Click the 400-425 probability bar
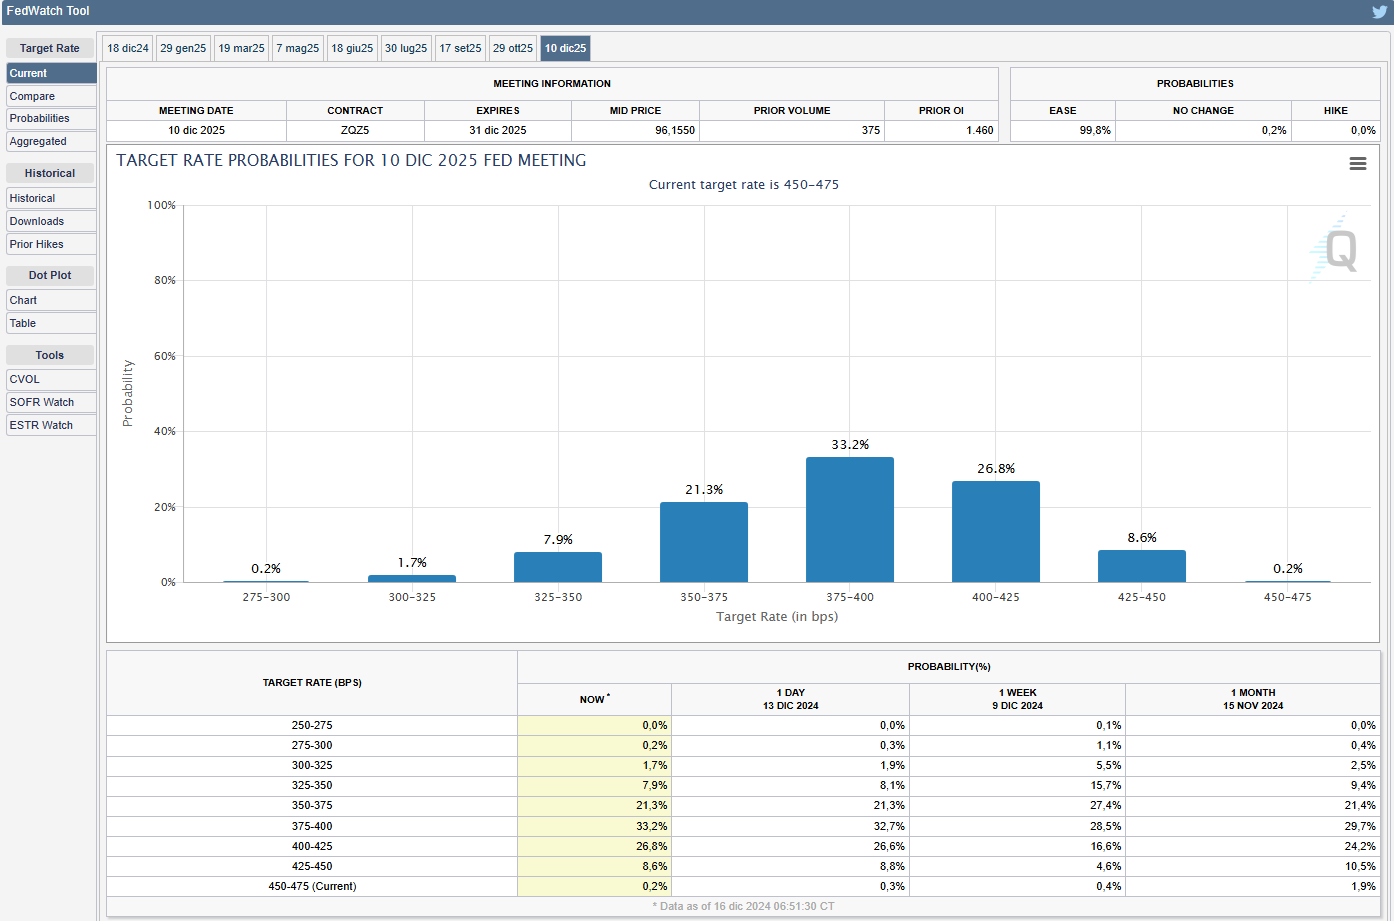The image size is (1394, 921). pos(995,532)
